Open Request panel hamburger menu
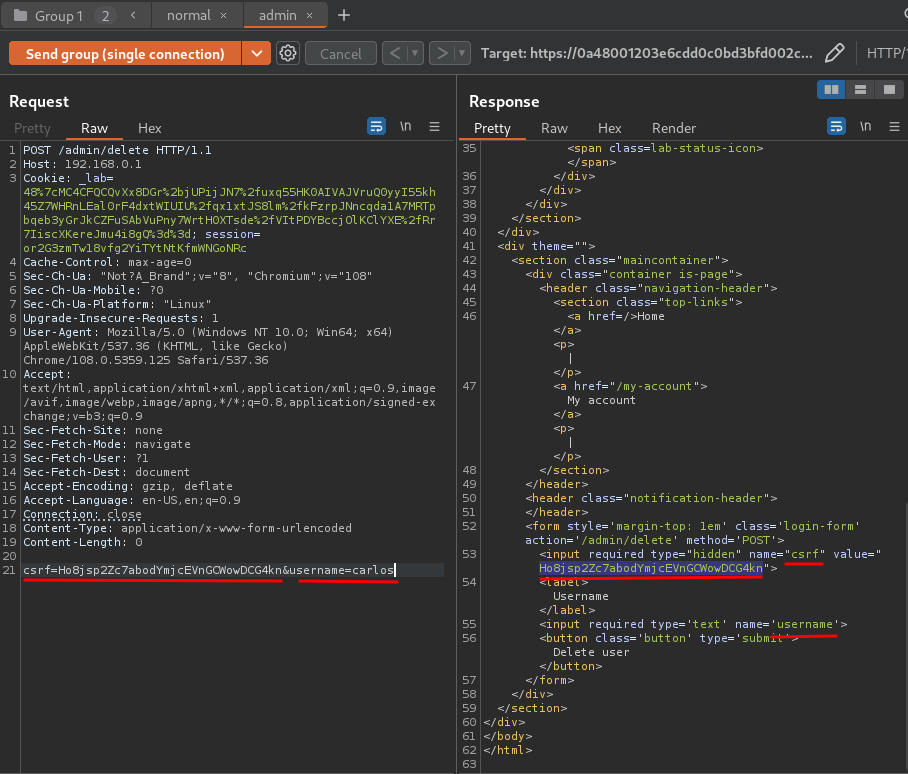Screen dimensions: 908x774 [x=434, y=126]
